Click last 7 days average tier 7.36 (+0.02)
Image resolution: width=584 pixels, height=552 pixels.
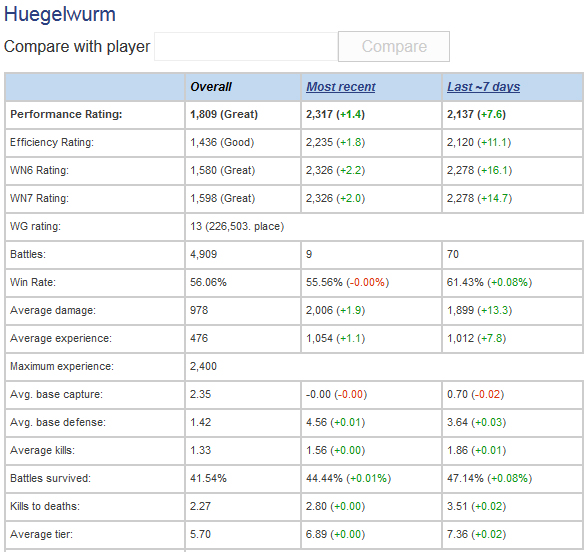point(476,534)
